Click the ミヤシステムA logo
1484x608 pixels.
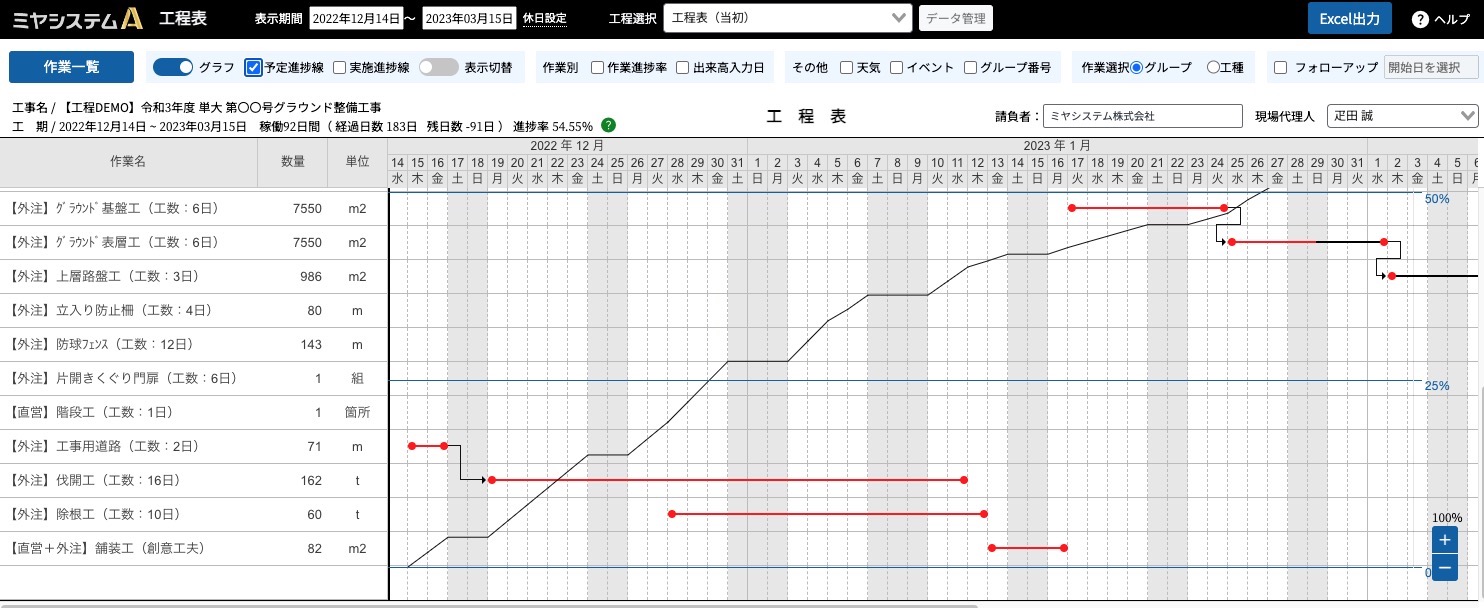click(77, 18)
